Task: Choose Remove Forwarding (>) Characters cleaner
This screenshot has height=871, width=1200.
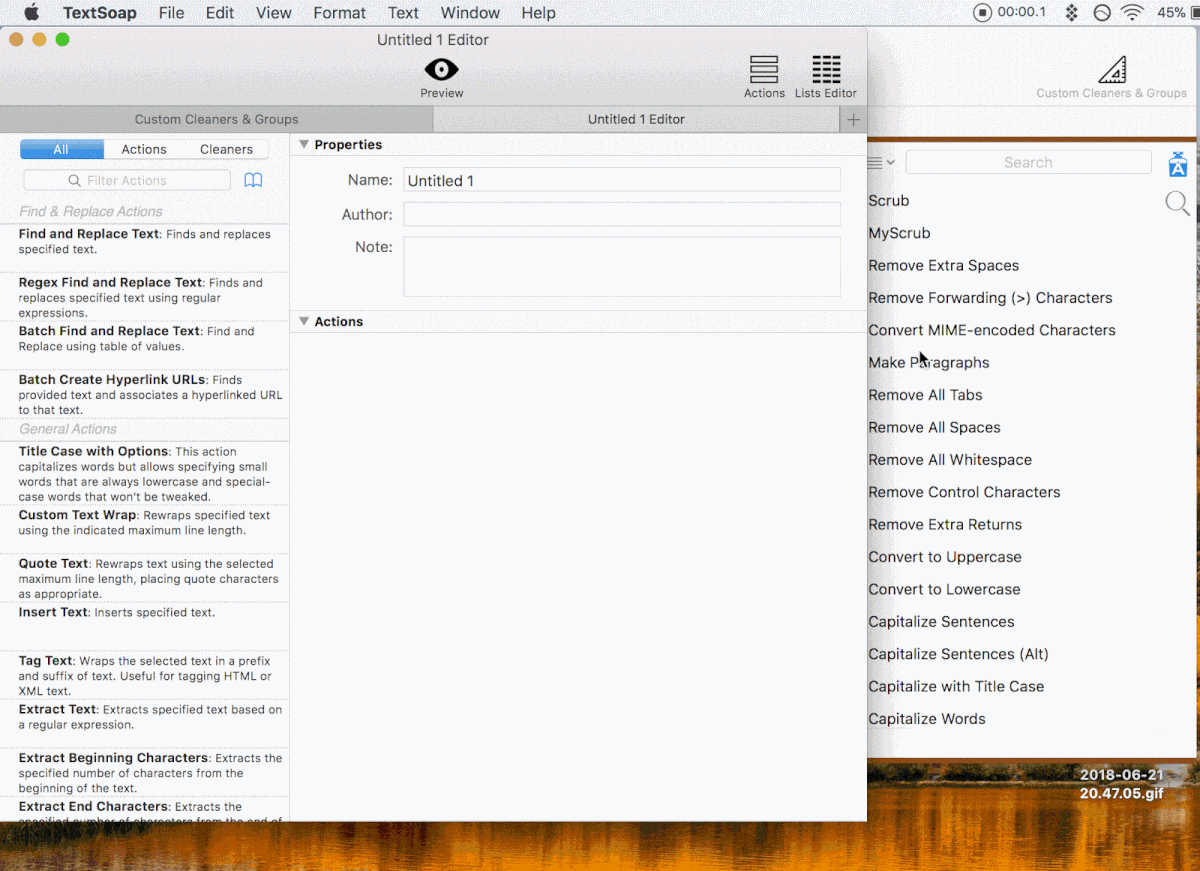Action: [990, 298]
